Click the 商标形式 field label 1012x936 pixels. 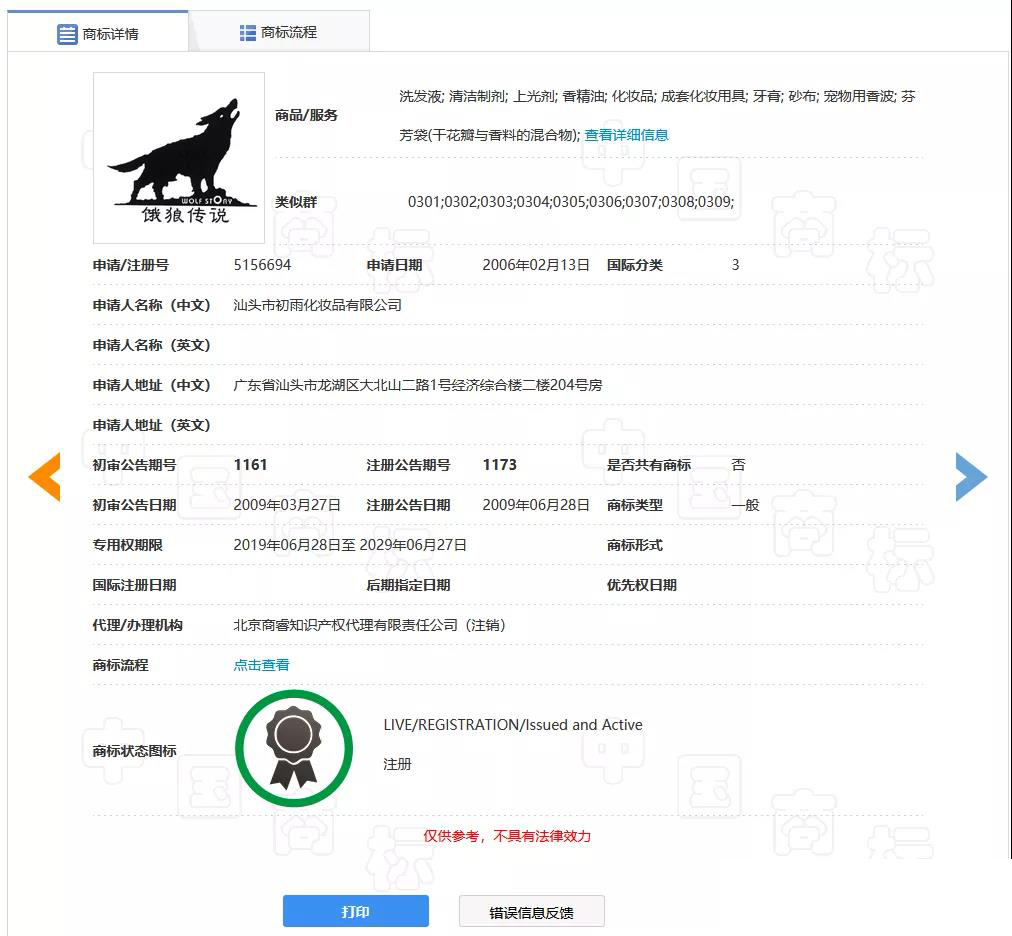[634, 545]
